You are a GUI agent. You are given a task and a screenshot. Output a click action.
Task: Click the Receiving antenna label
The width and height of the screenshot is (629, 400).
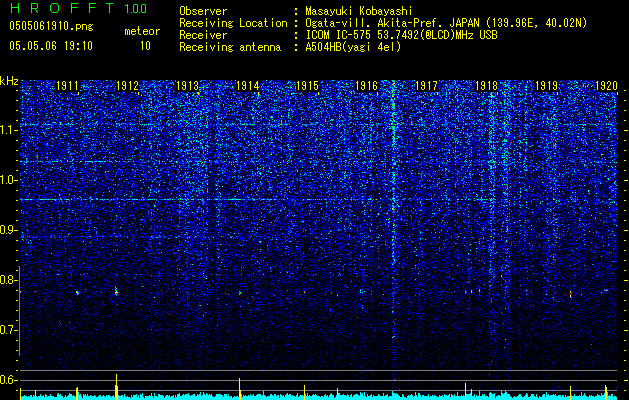click(230, 47)
